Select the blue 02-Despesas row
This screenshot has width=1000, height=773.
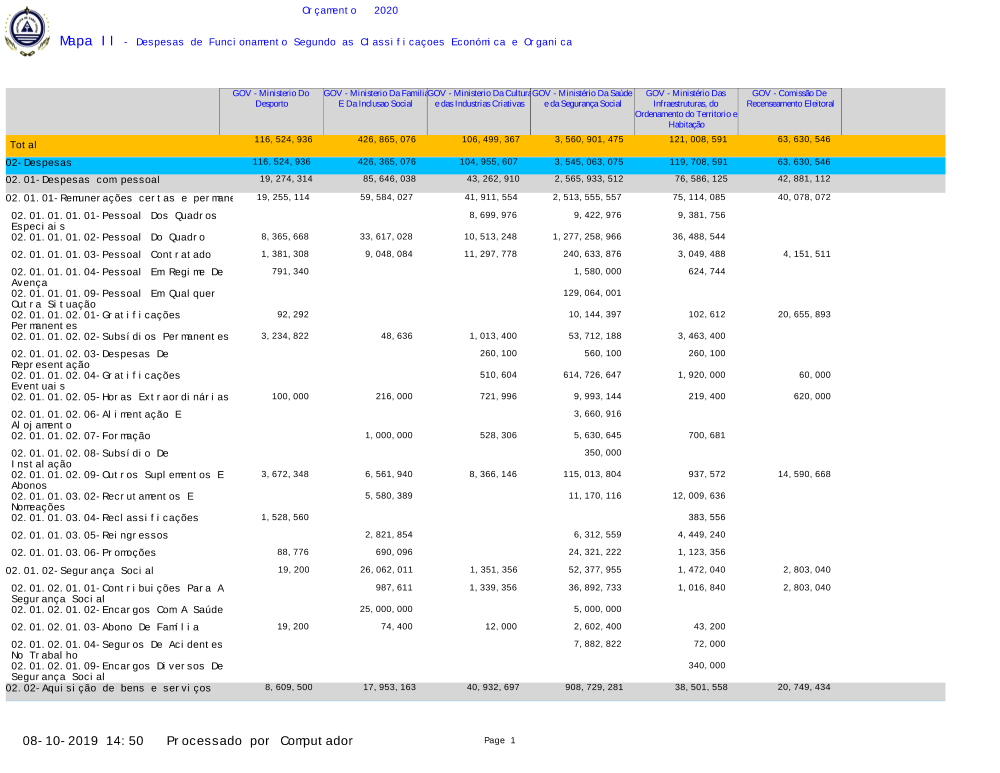[39, 162]
